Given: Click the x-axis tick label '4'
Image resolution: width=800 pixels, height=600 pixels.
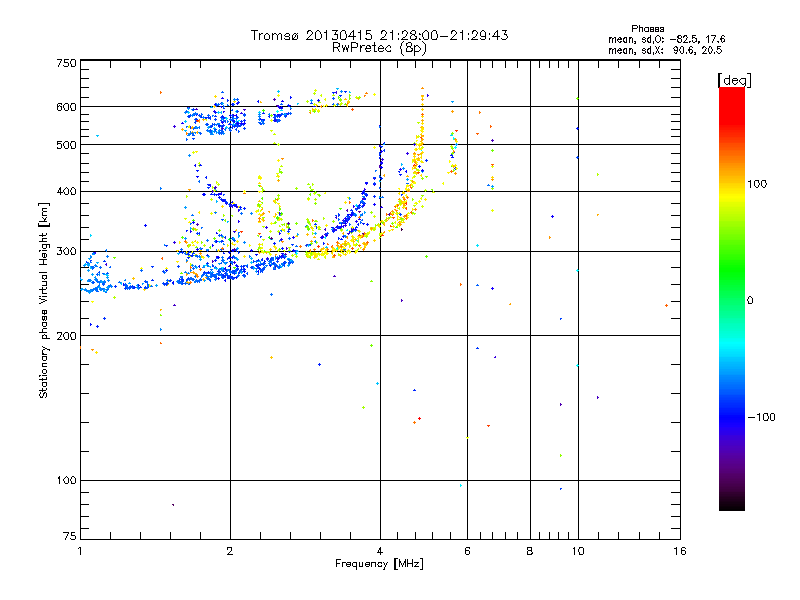Looking at the screenshot, I should point(380,551).
